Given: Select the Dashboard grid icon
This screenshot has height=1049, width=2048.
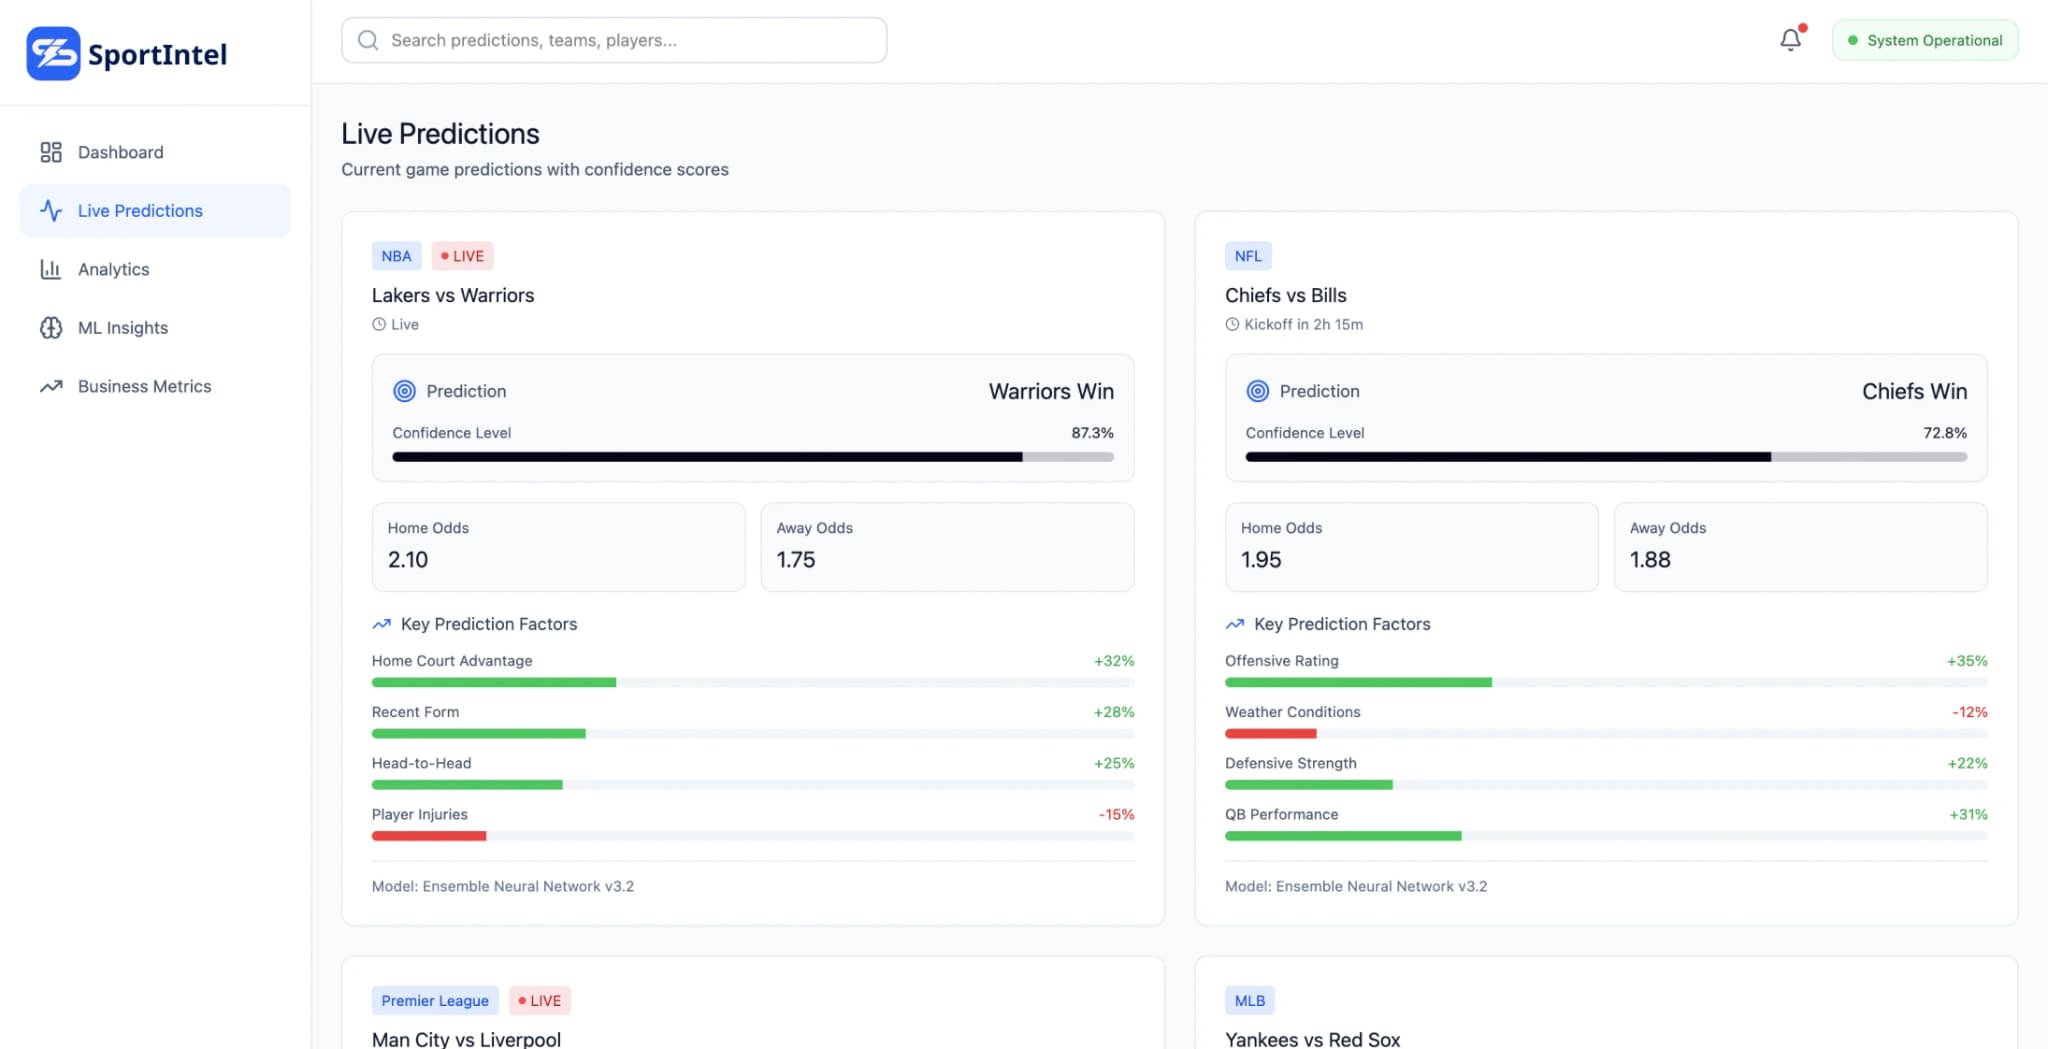Looking at the screenshot, I should tap(52, 152).
